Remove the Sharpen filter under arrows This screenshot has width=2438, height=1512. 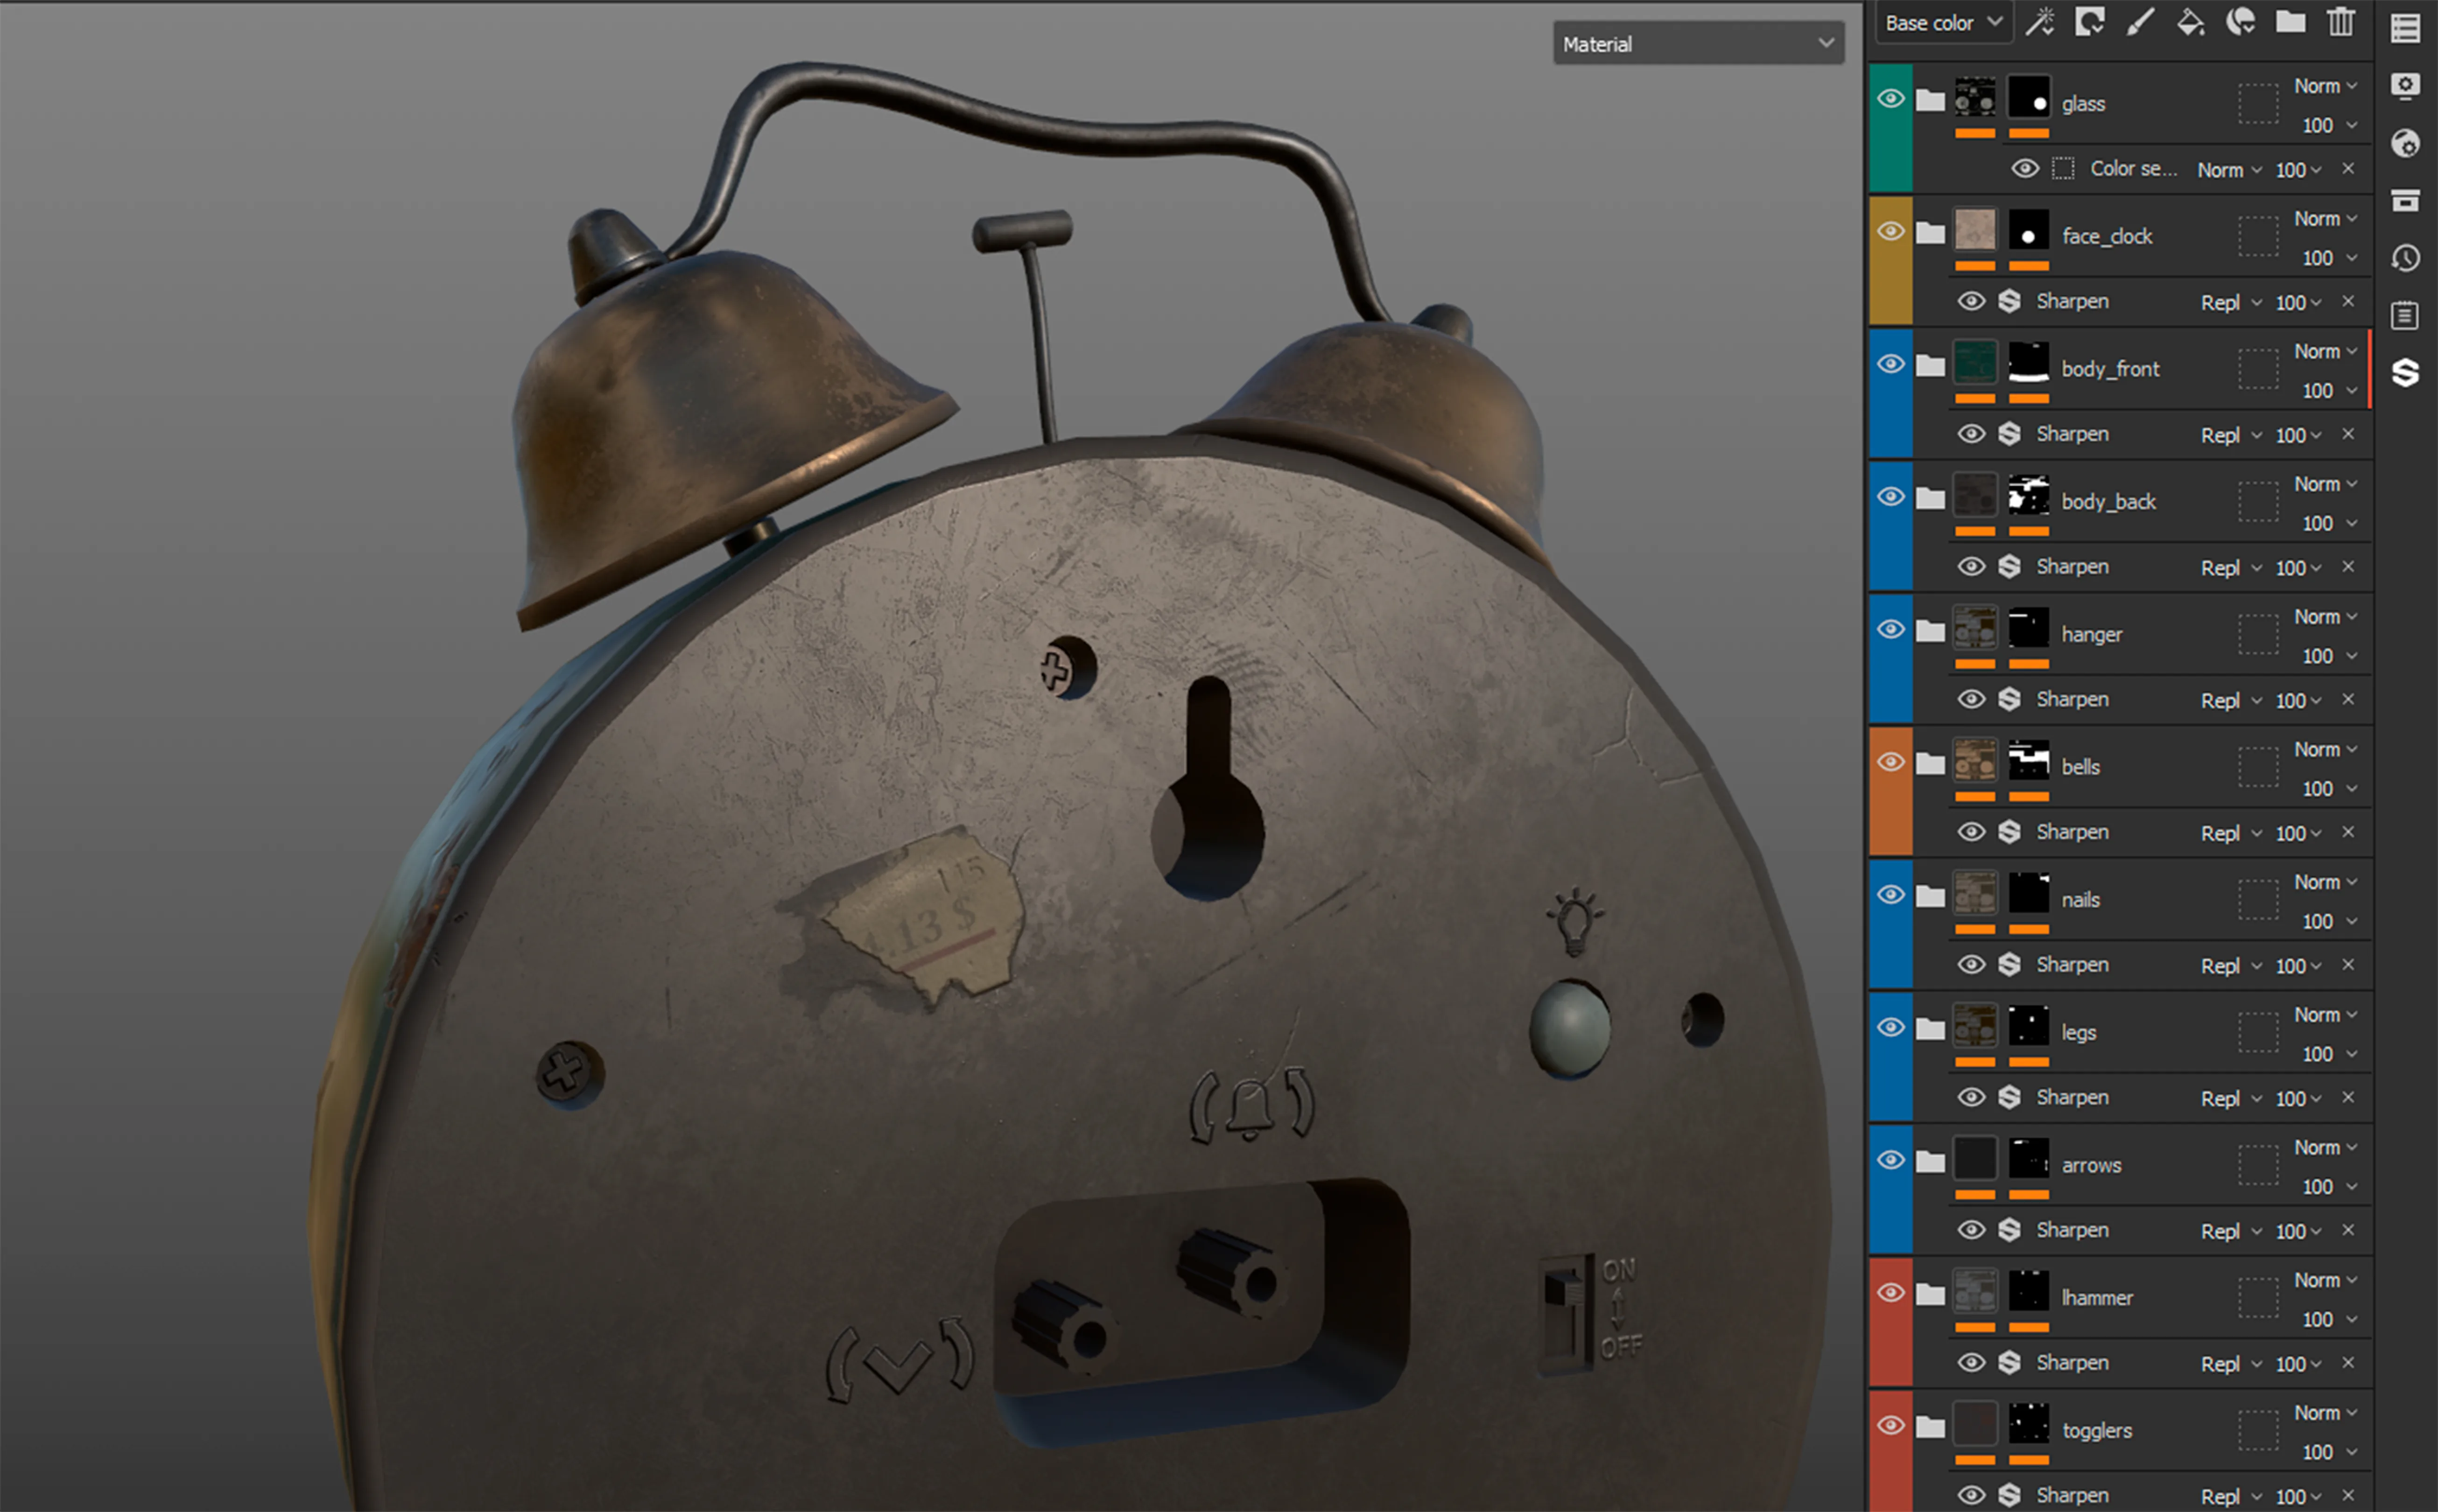(x=2348, y=1230)
